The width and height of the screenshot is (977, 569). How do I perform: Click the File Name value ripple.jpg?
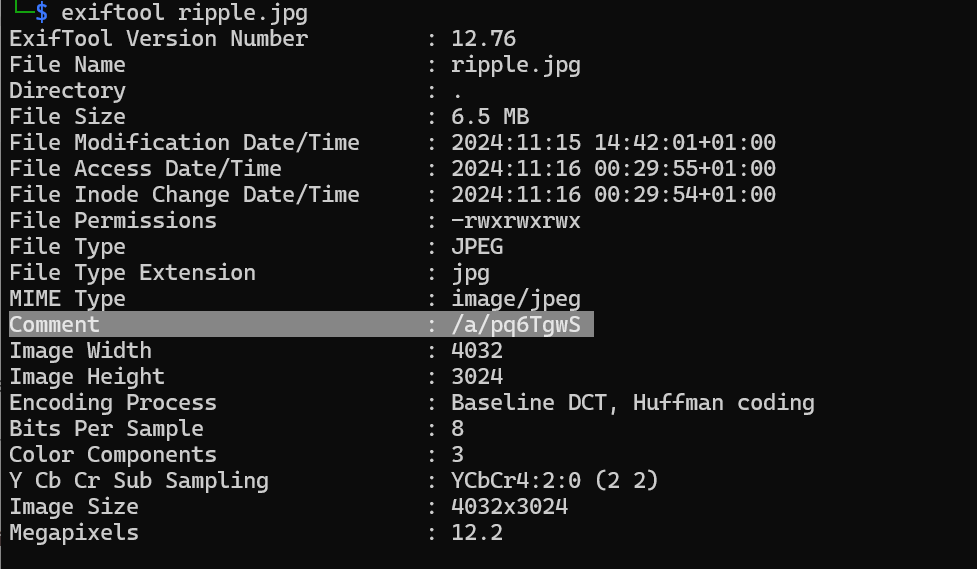tap(515, 65)
